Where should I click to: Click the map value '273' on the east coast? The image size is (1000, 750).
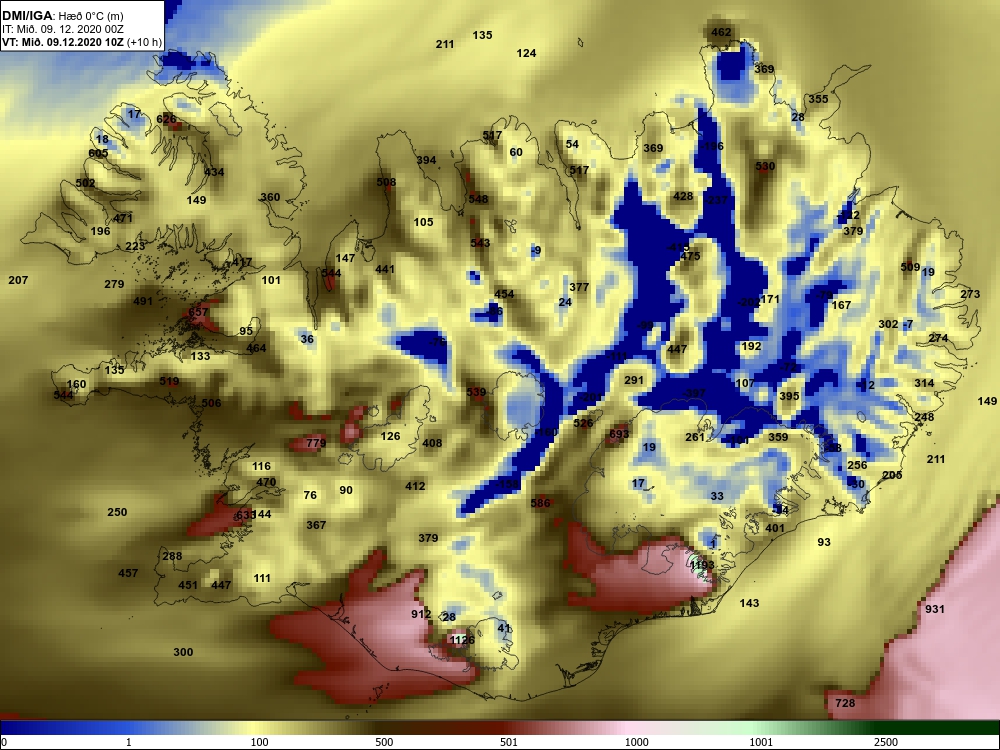[970, 294]
